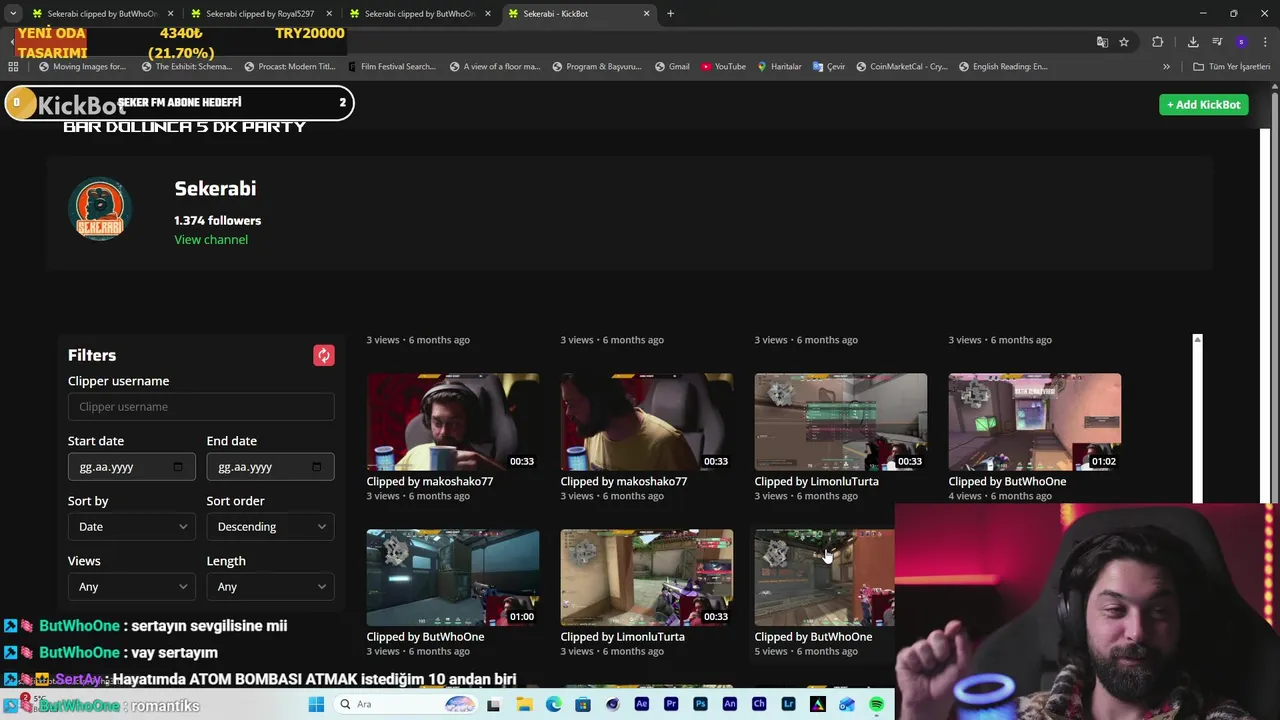Open the Çevir bookmark
The height and width of the screenshot is (720, 1280).
coord(829,67)
